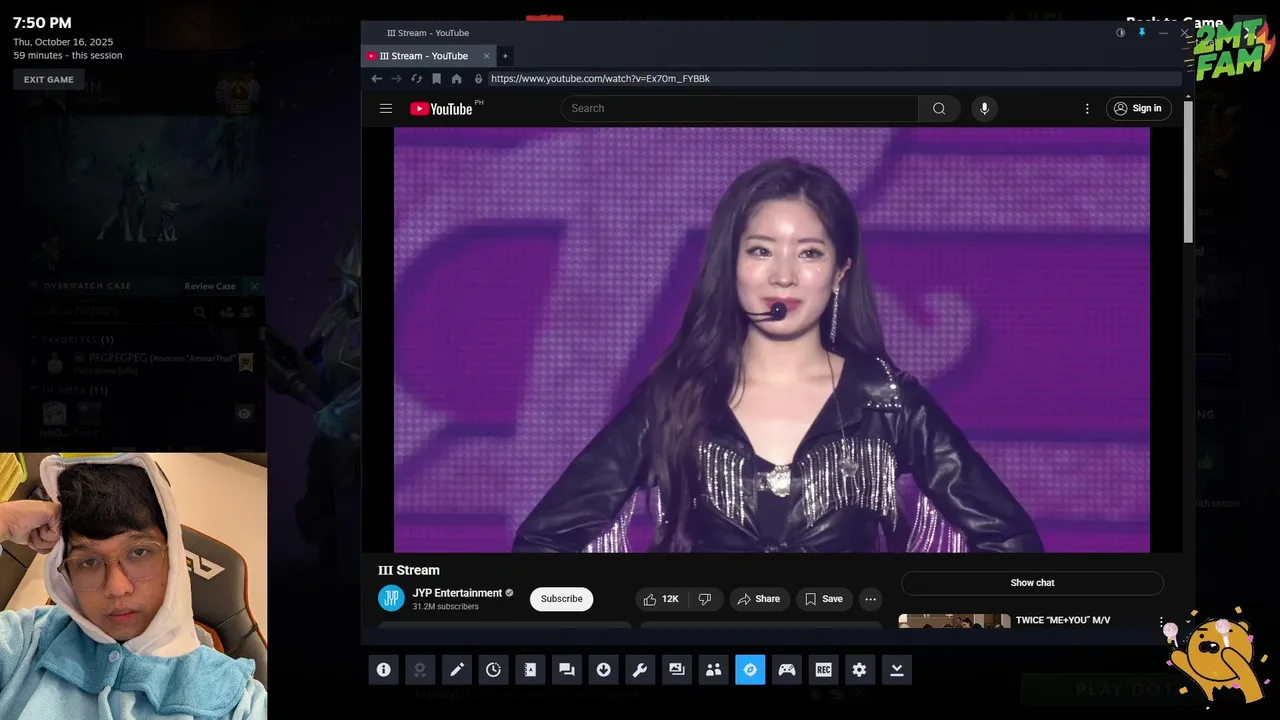Viewport: 1280px width, 720px height.
Task: Click the video player area
Action: [x=771, y=339]
